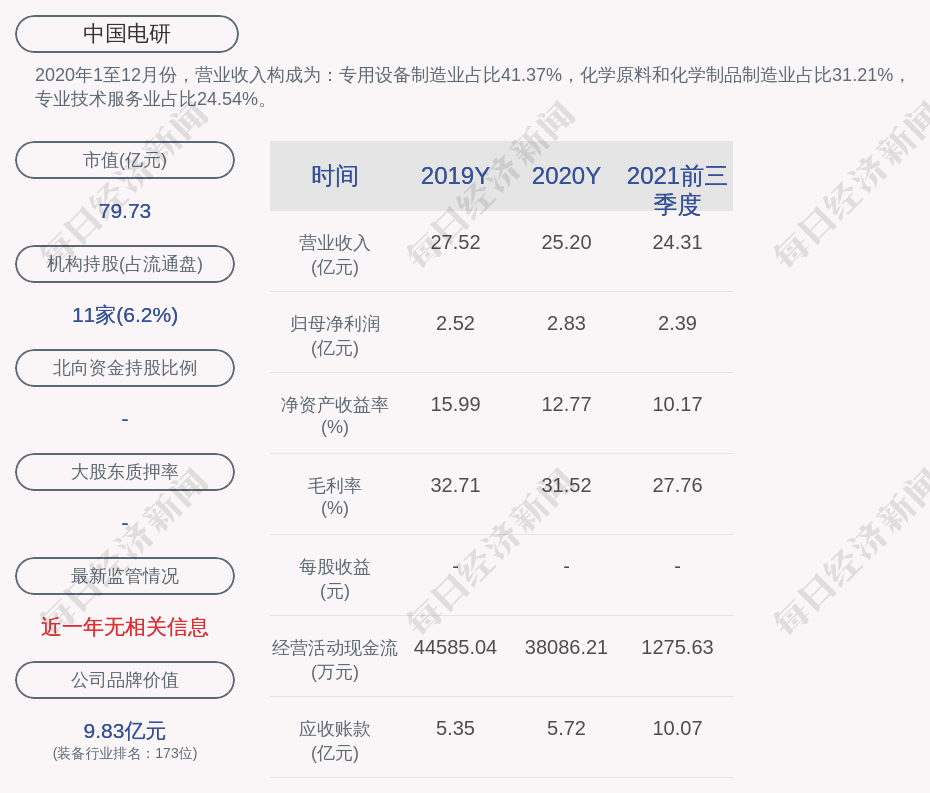Viewport: 930px width, 793px height.
Task: Click the 机构持股(占流通盘) pill
Action: point(125,264)
